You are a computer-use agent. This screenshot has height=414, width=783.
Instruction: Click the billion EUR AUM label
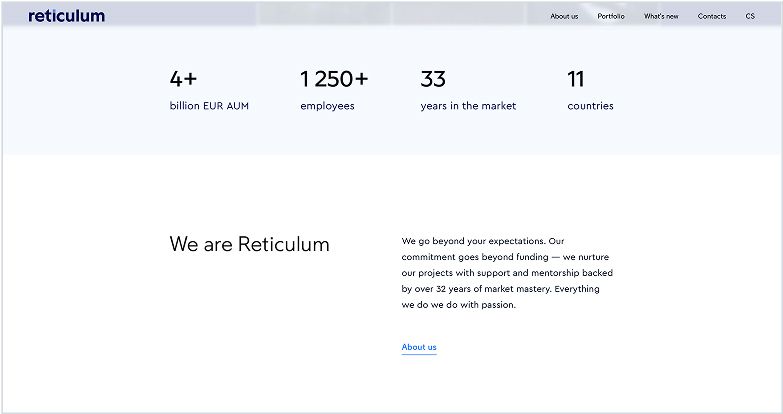tap(209, 106)
